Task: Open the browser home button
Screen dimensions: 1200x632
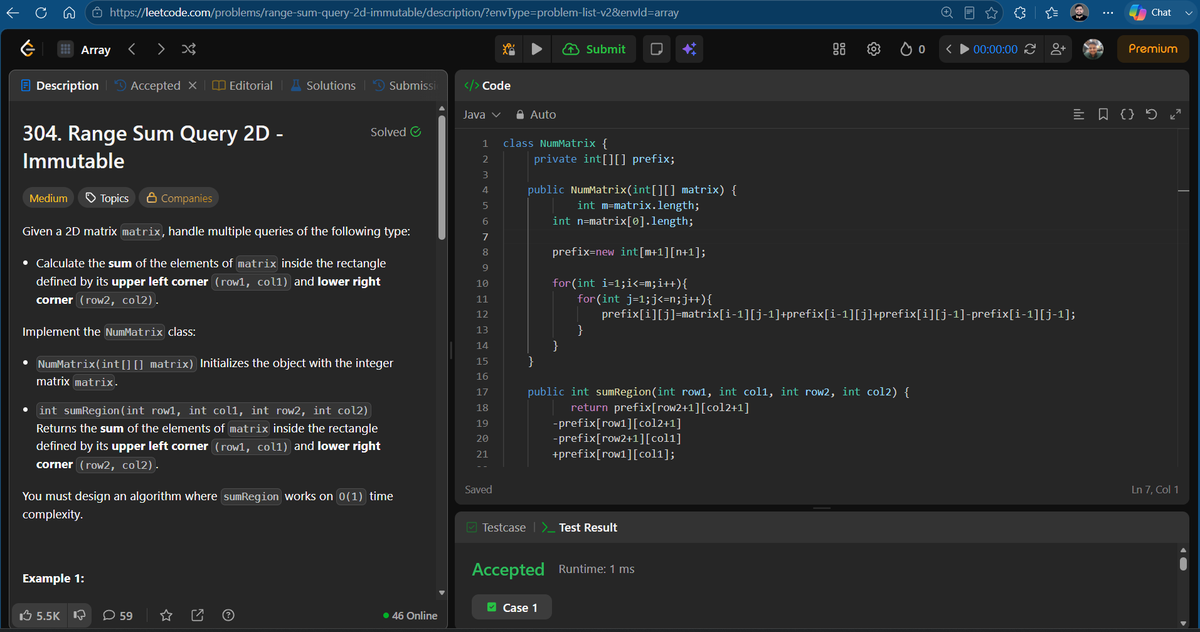Action: tap(70, 13)
